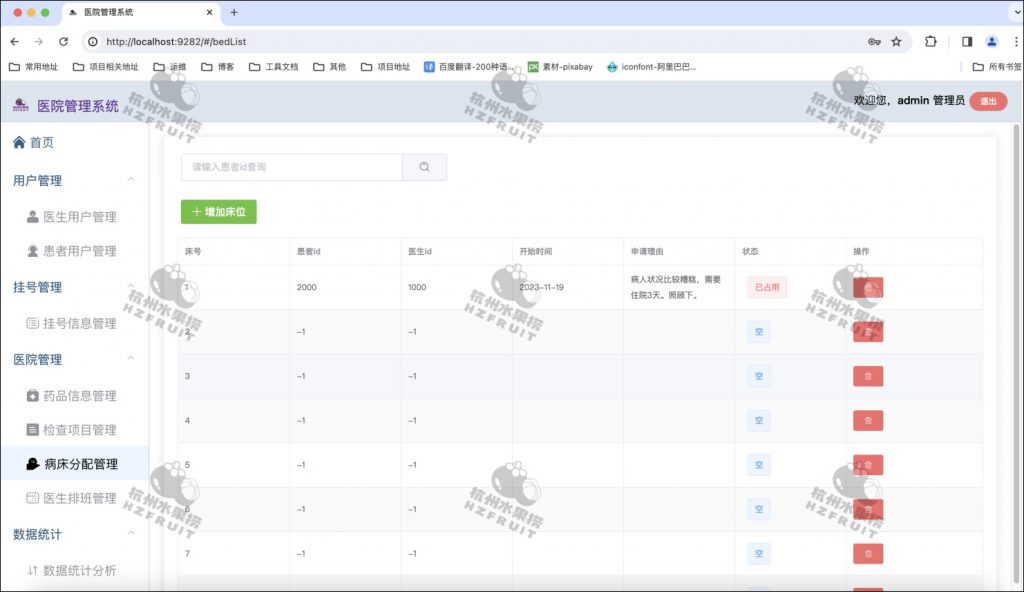Open 医生排班管理 in the sidebar
This screenshot has height=592, width=1024.
[79, 498]
